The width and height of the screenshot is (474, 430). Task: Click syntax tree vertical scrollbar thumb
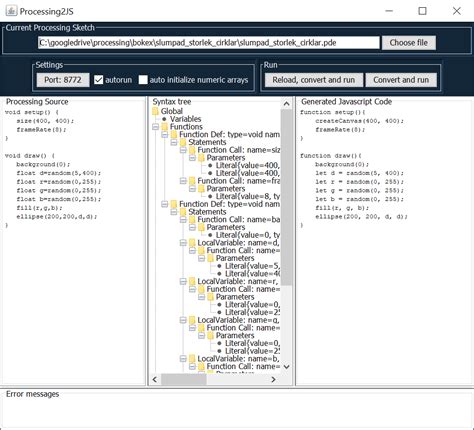click(286, 197)
